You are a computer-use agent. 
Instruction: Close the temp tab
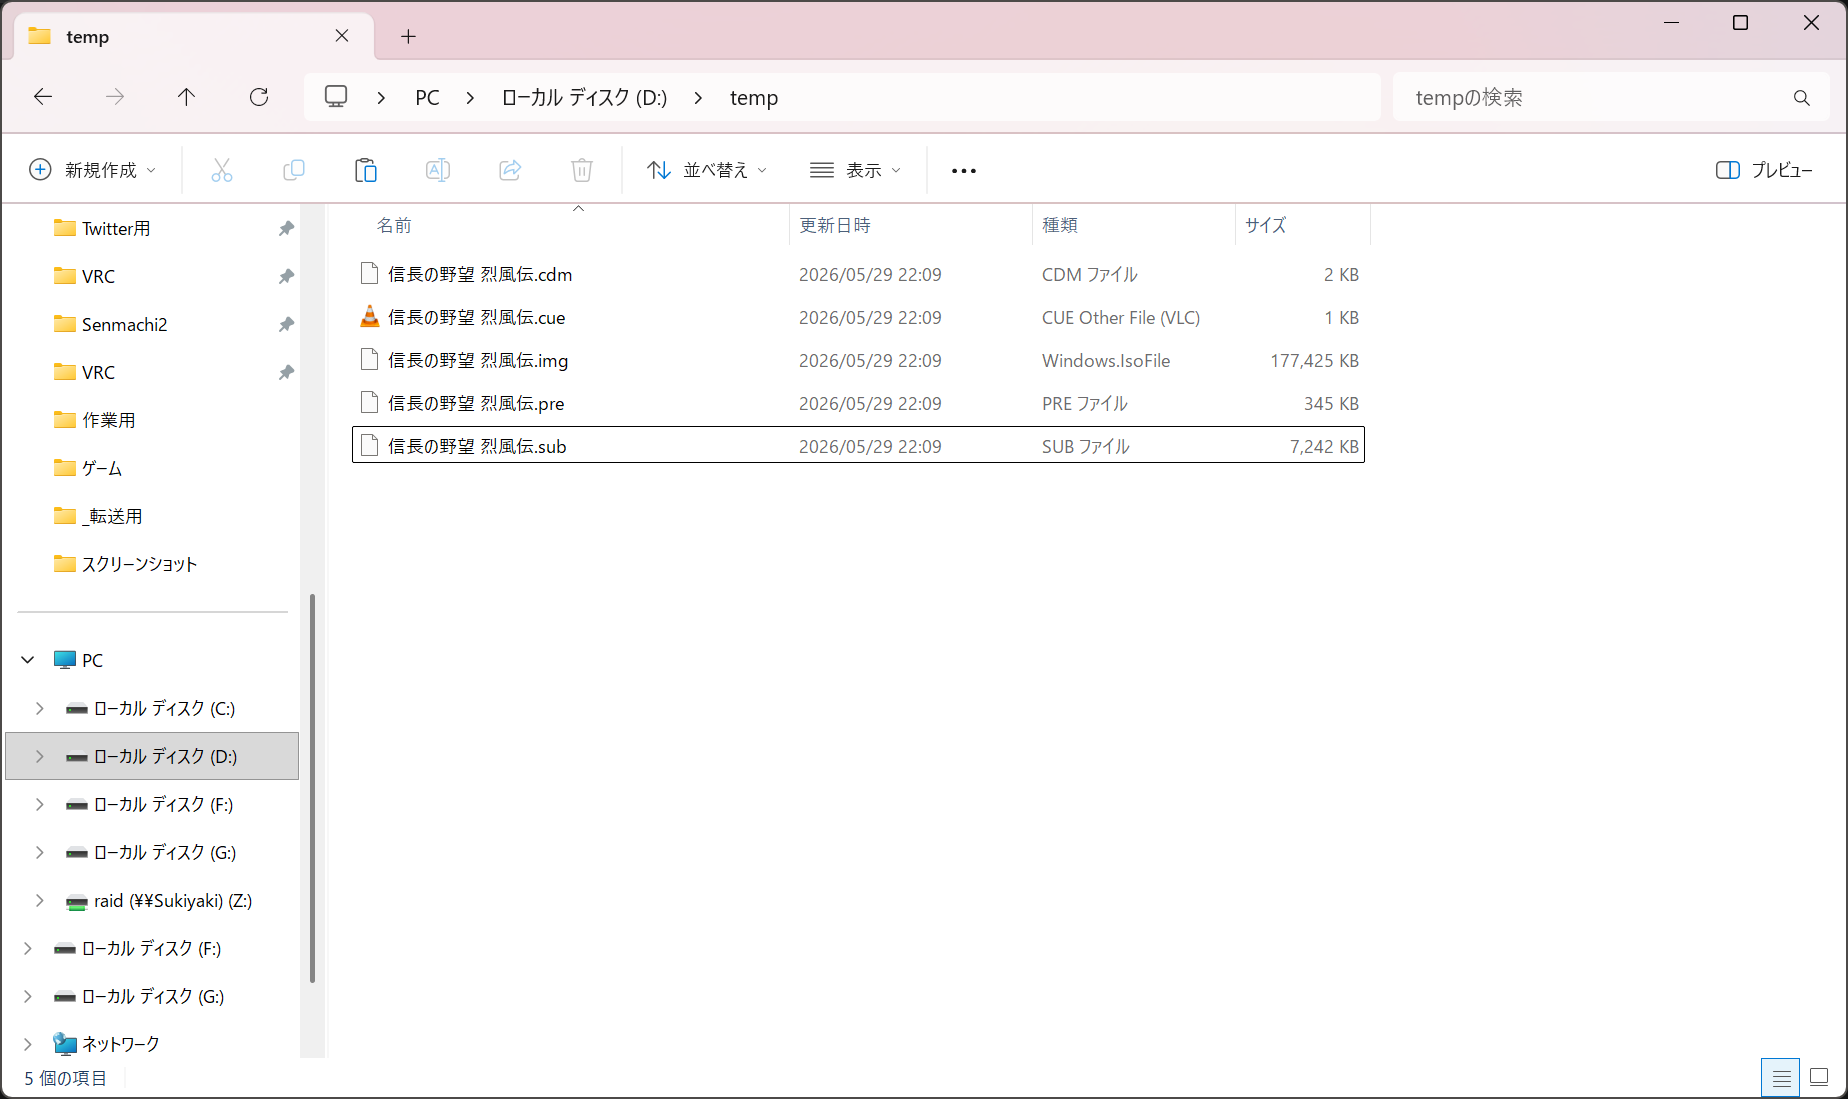(342, 36)
